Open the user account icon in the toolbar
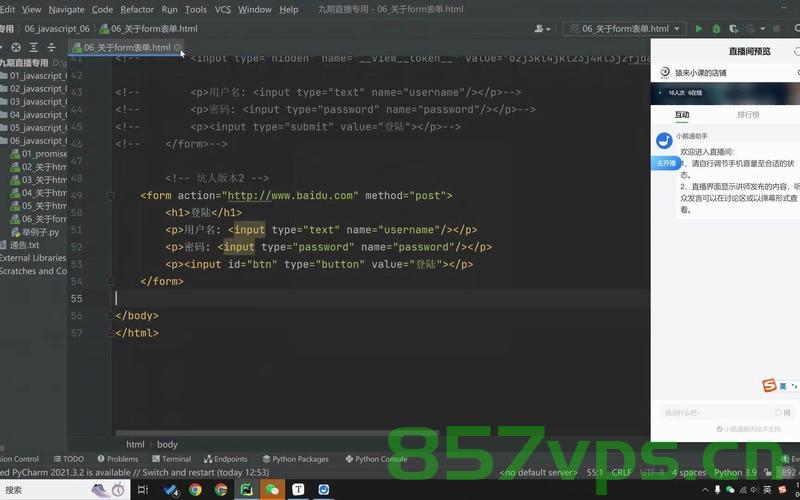 pyautogui.click(x=541, y=29)
